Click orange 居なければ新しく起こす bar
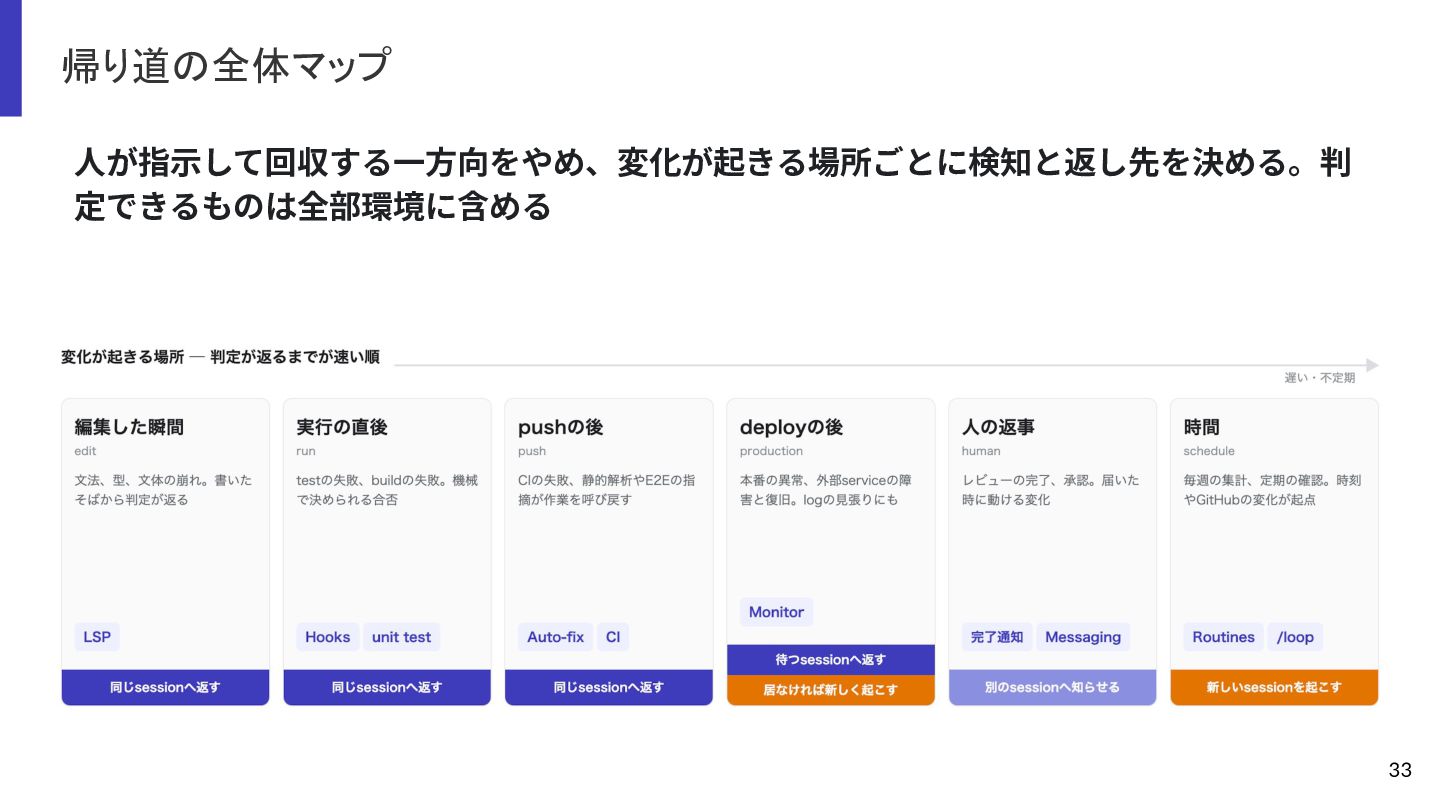 click(x=831, y=690)
